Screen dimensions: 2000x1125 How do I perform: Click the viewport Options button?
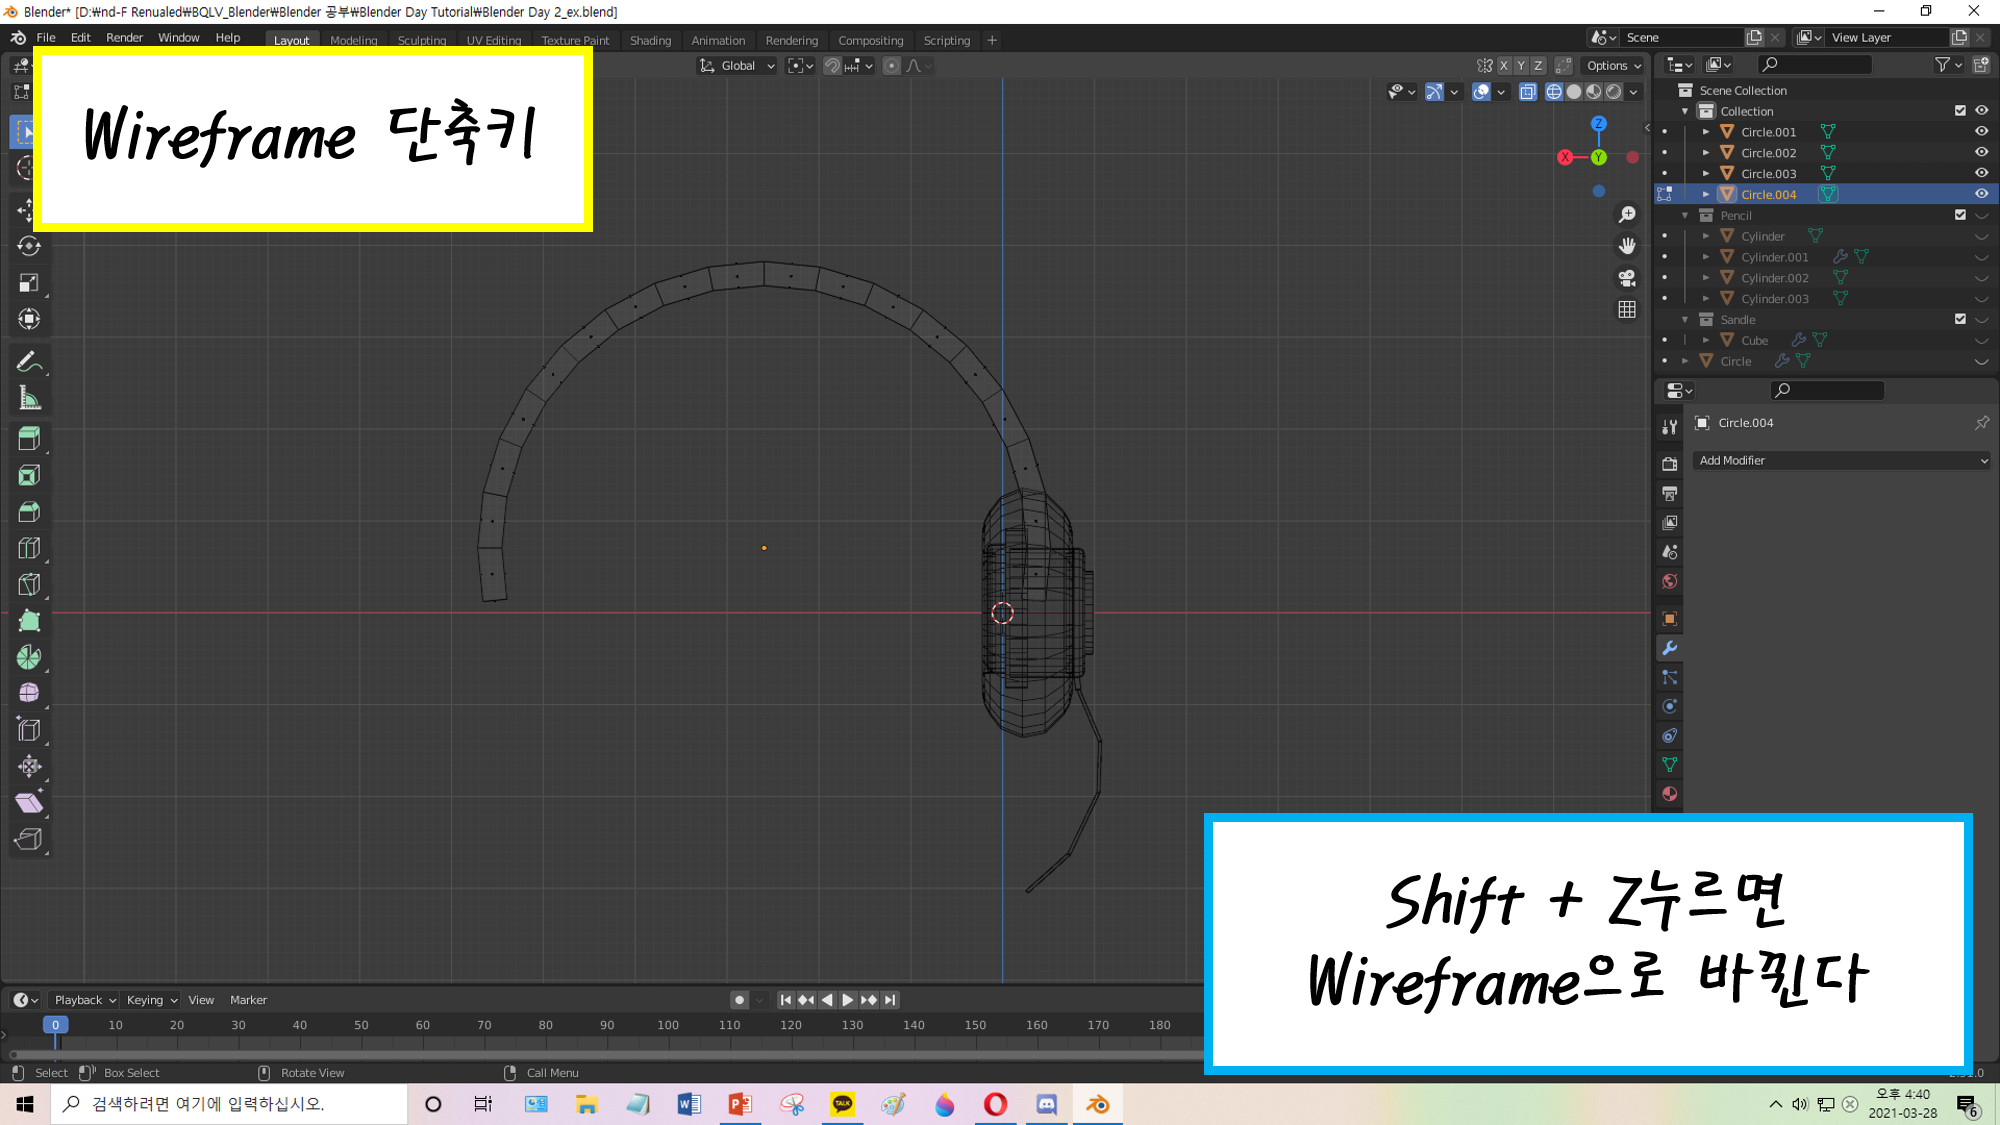click(x=1613, y=66)
